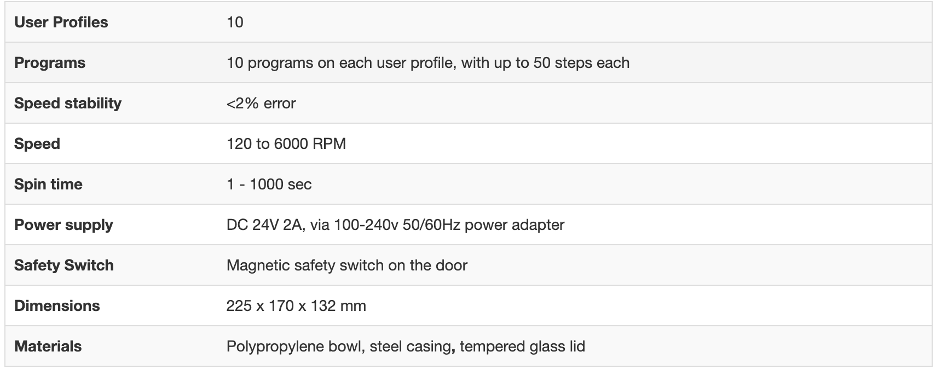Click the Programs row label

pyautogui.click(x=50, y=63)
